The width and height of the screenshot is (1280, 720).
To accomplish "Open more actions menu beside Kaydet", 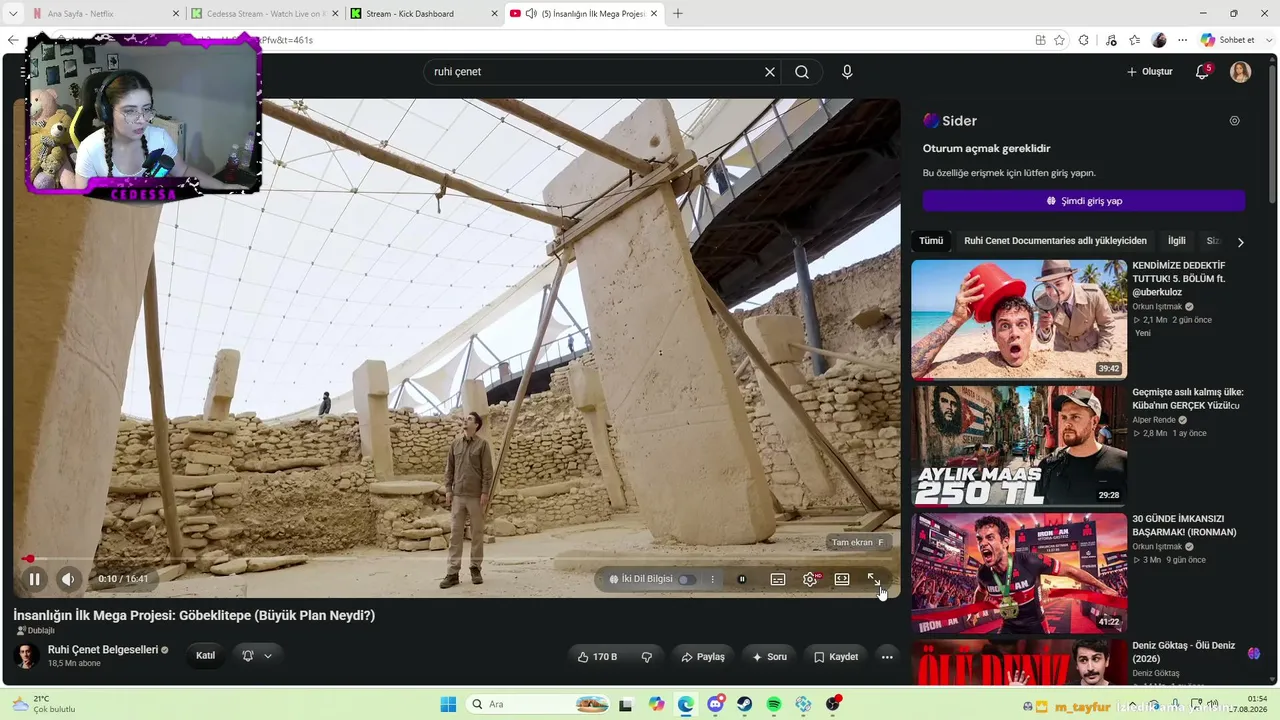I will pos(887,657).
